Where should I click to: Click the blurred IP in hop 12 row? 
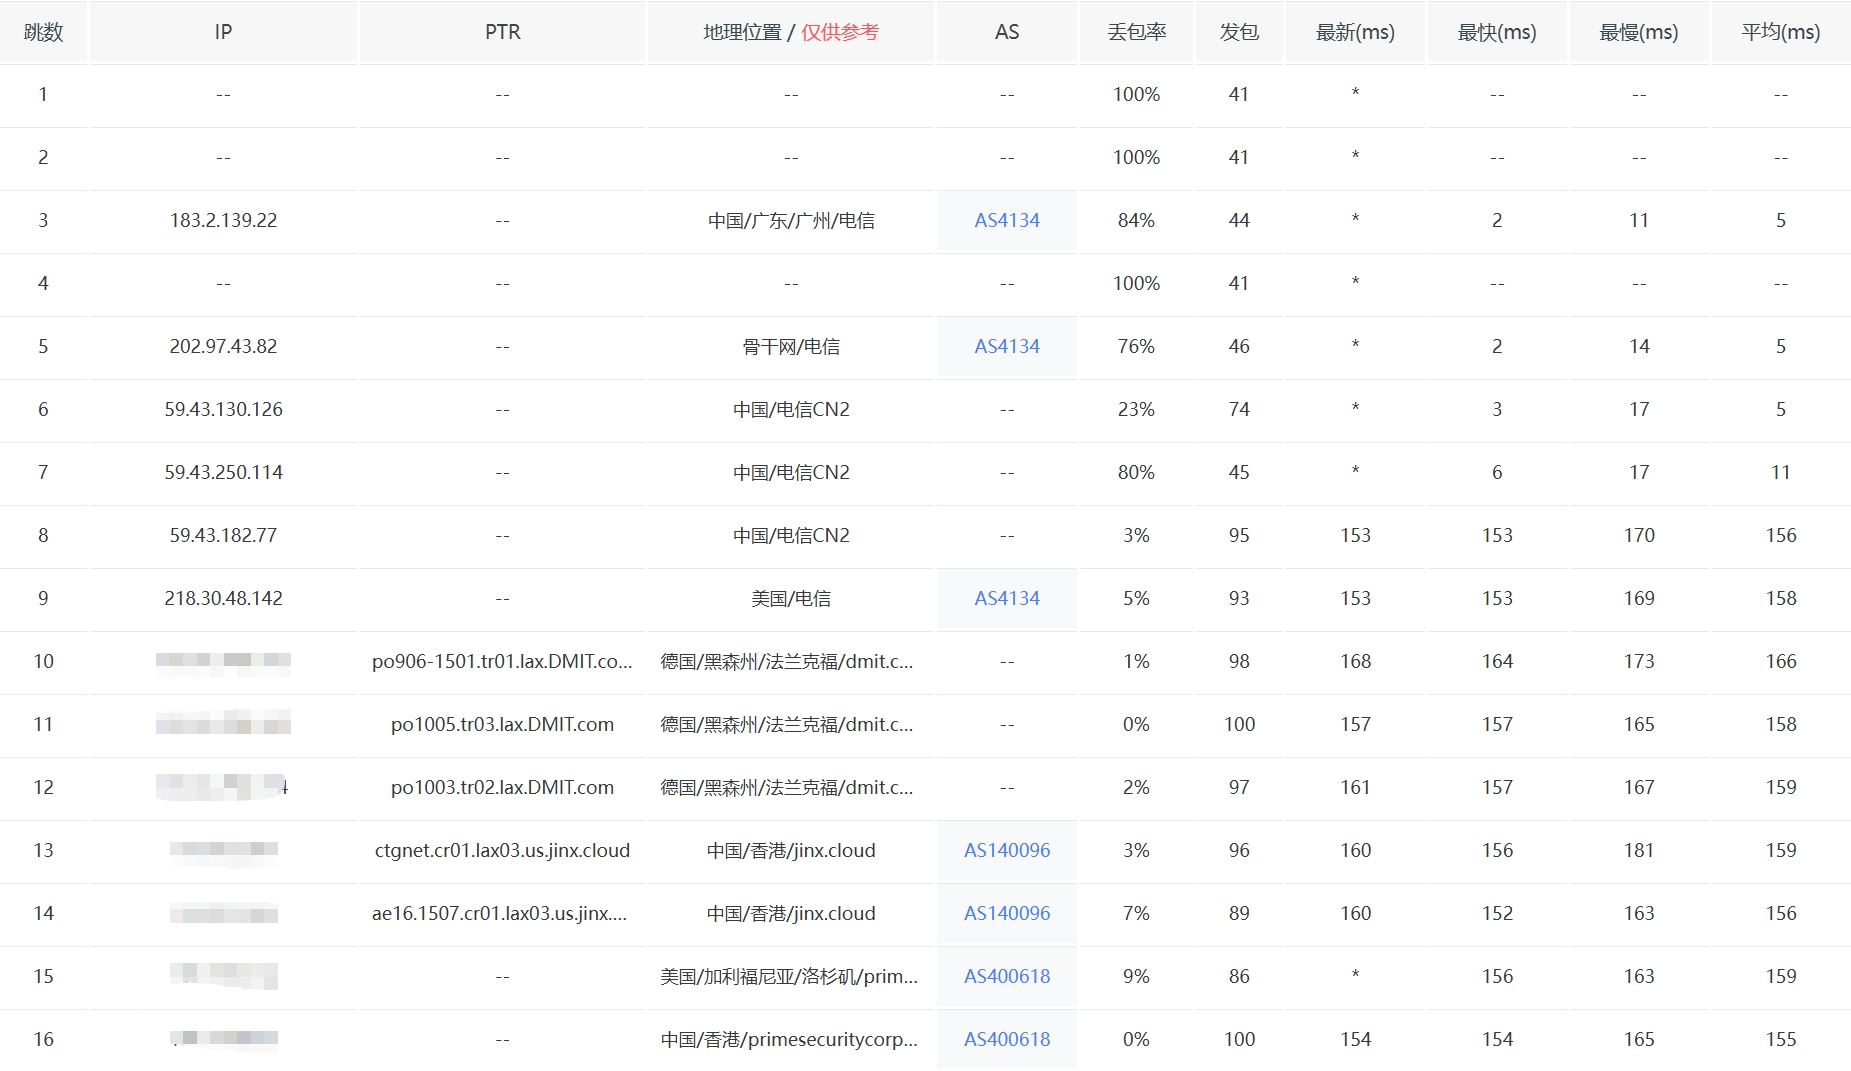click(222, 786)
